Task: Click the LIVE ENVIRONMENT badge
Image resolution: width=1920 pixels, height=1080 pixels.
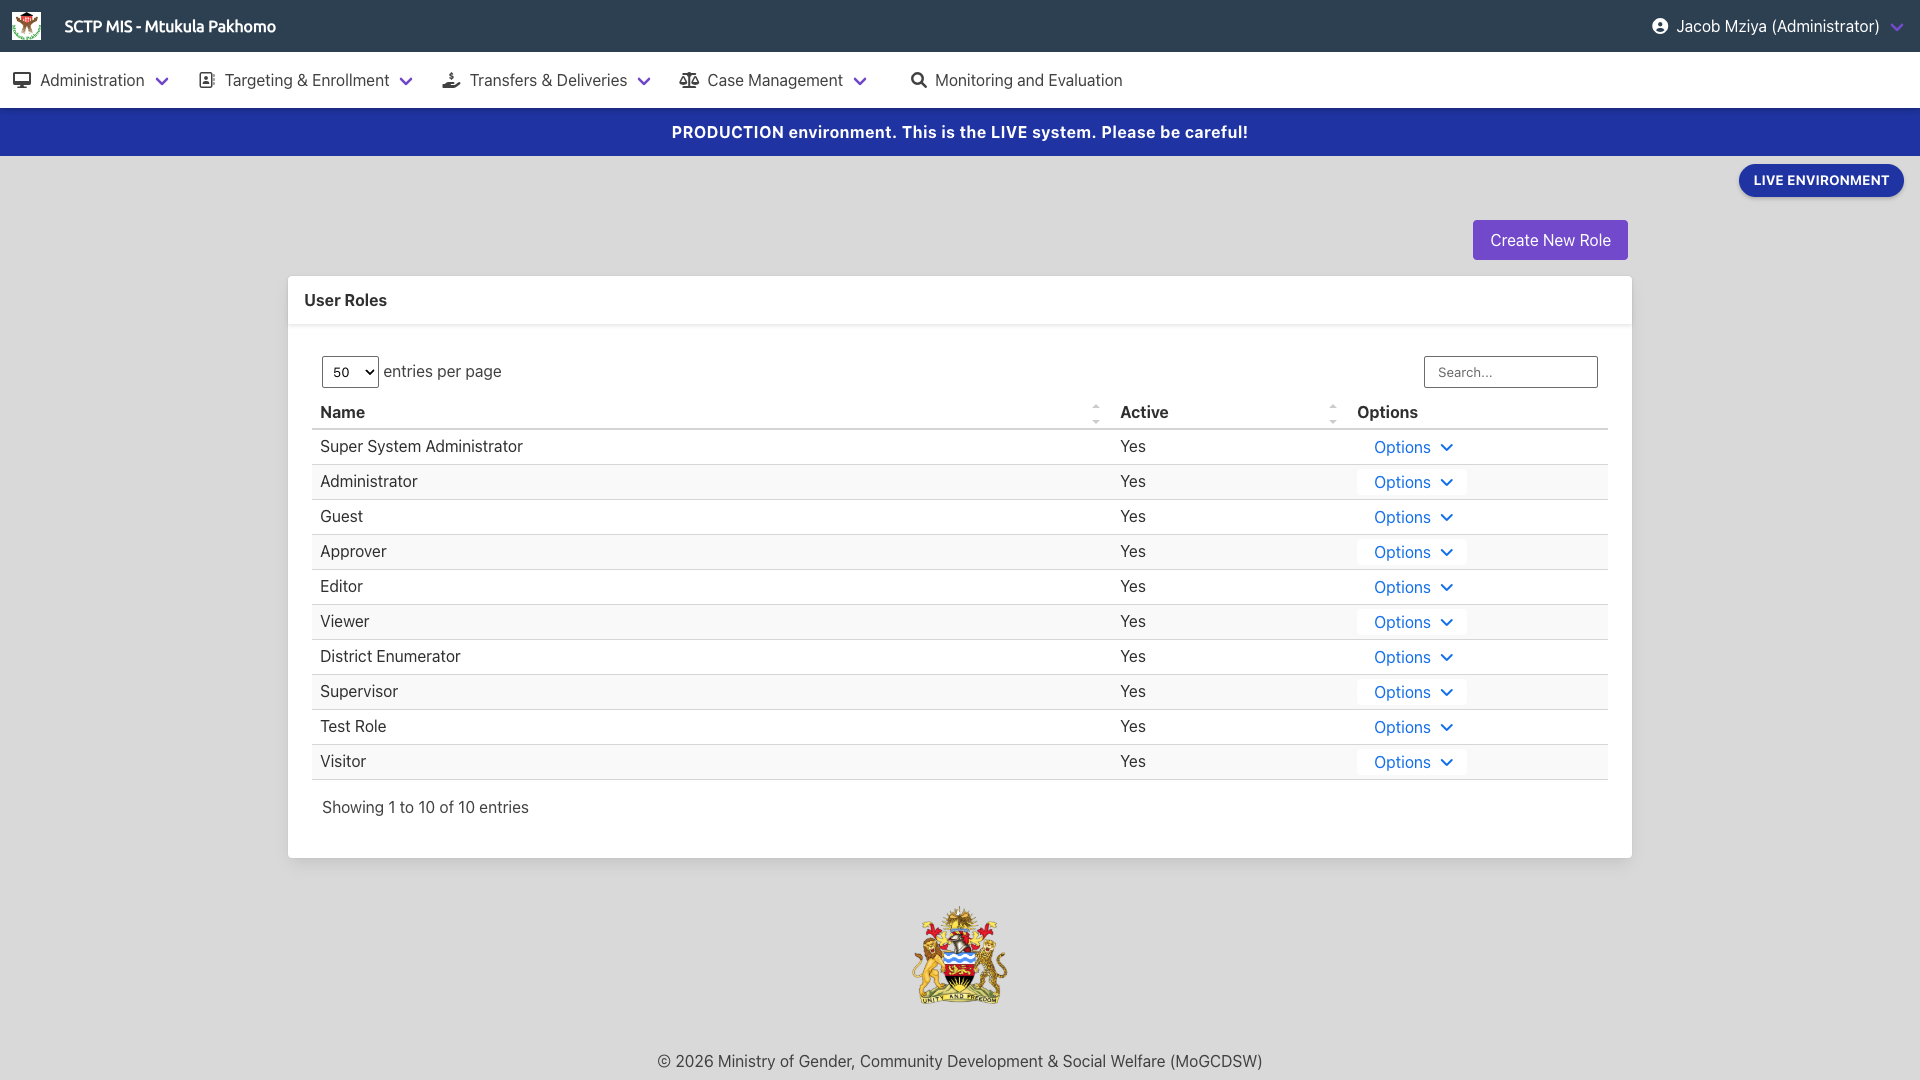Action: tap(1820, 180)
